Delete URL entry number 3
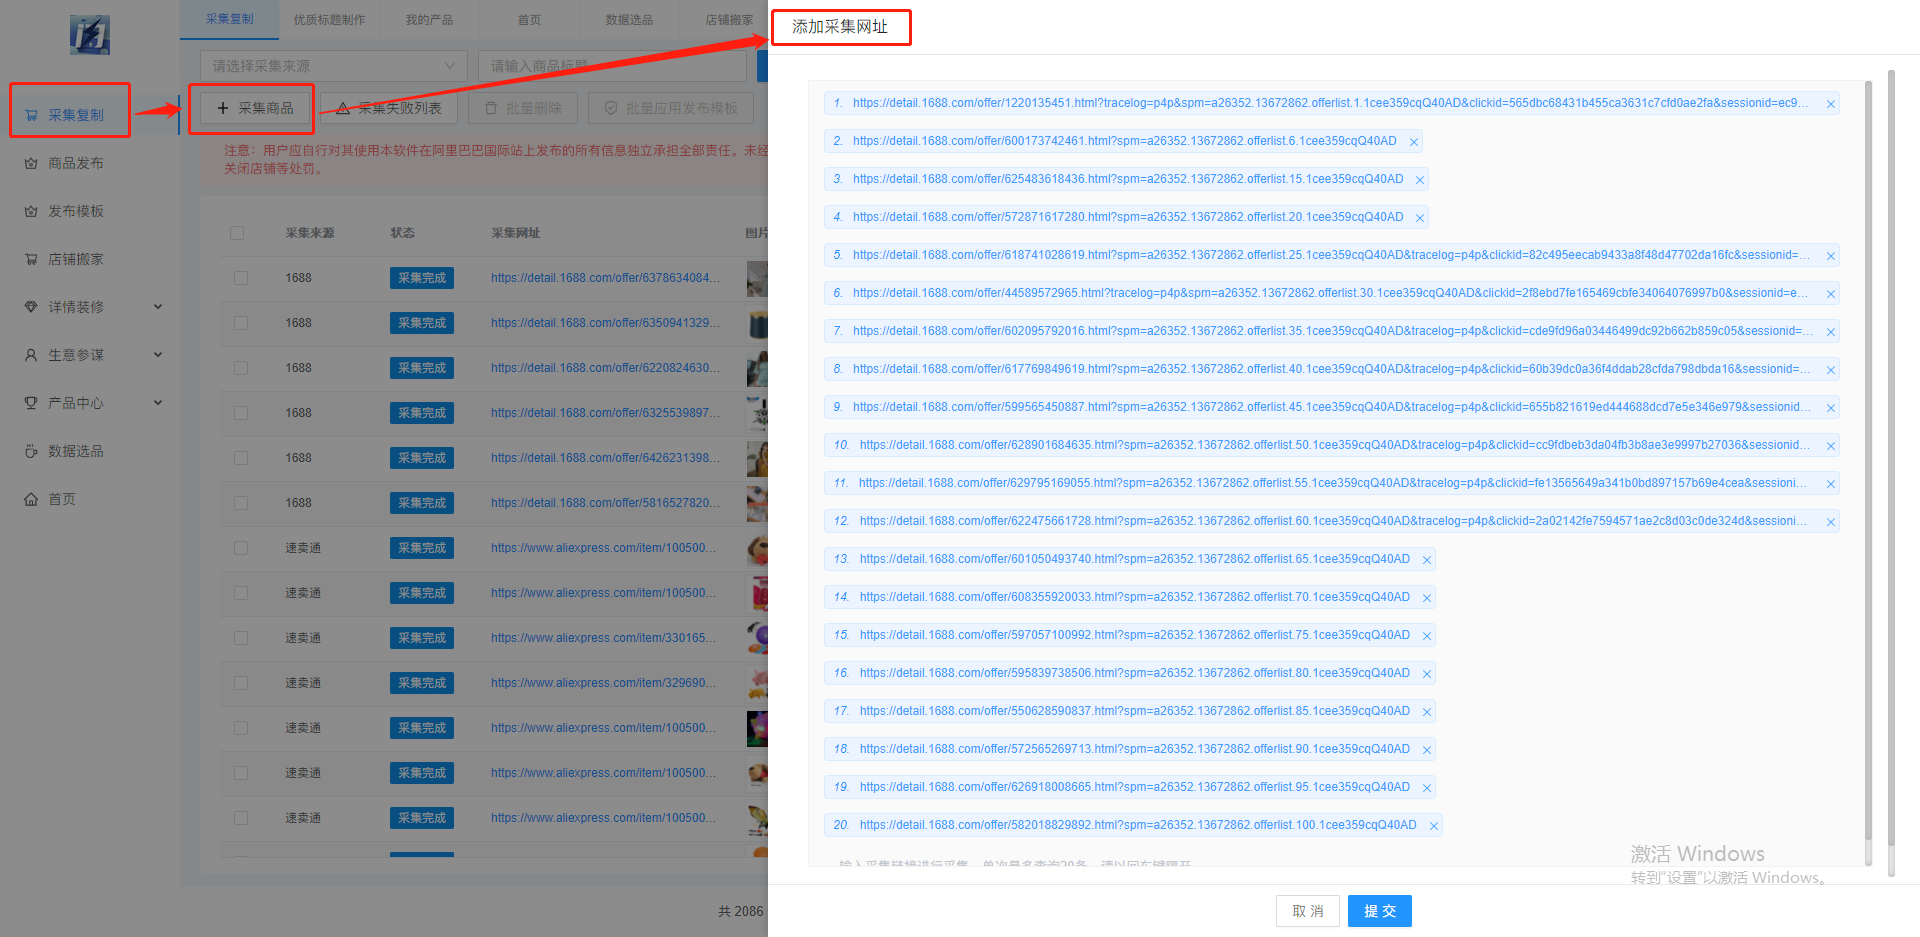The image size is (1920, 937). [x=1419, y=180]
